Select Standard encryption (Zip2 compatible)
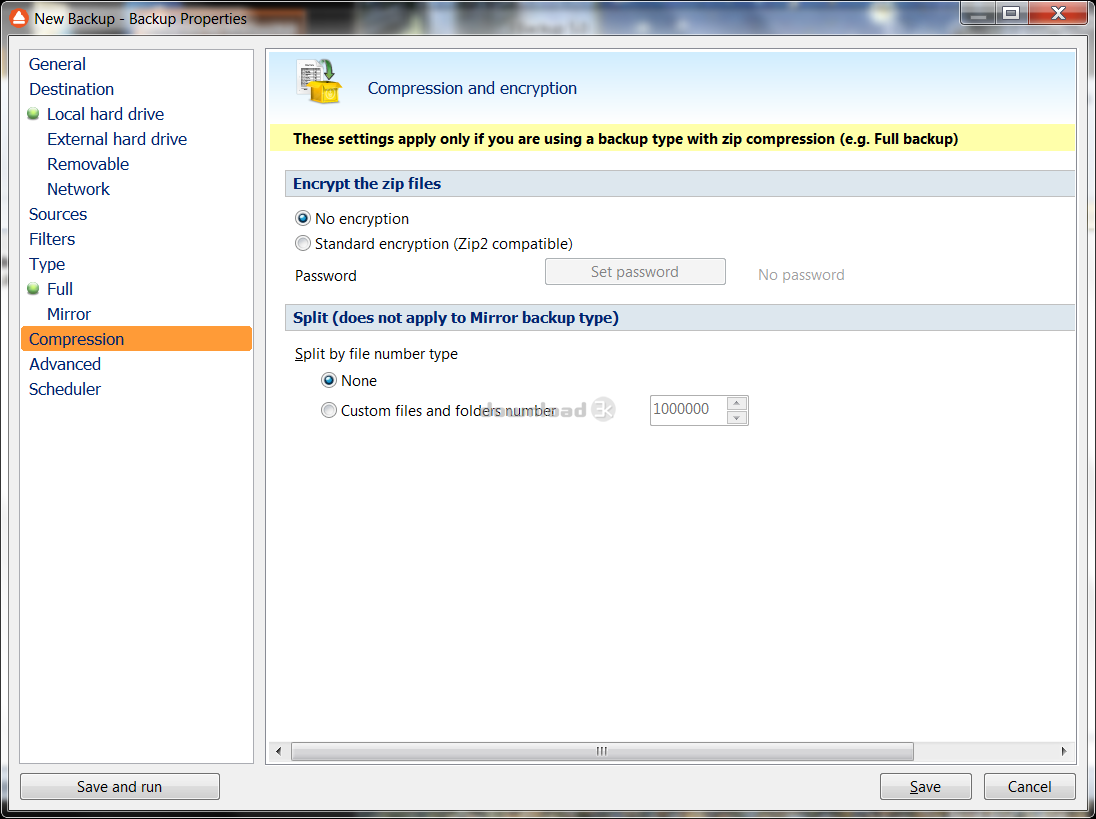 click(x=303, y=243)
